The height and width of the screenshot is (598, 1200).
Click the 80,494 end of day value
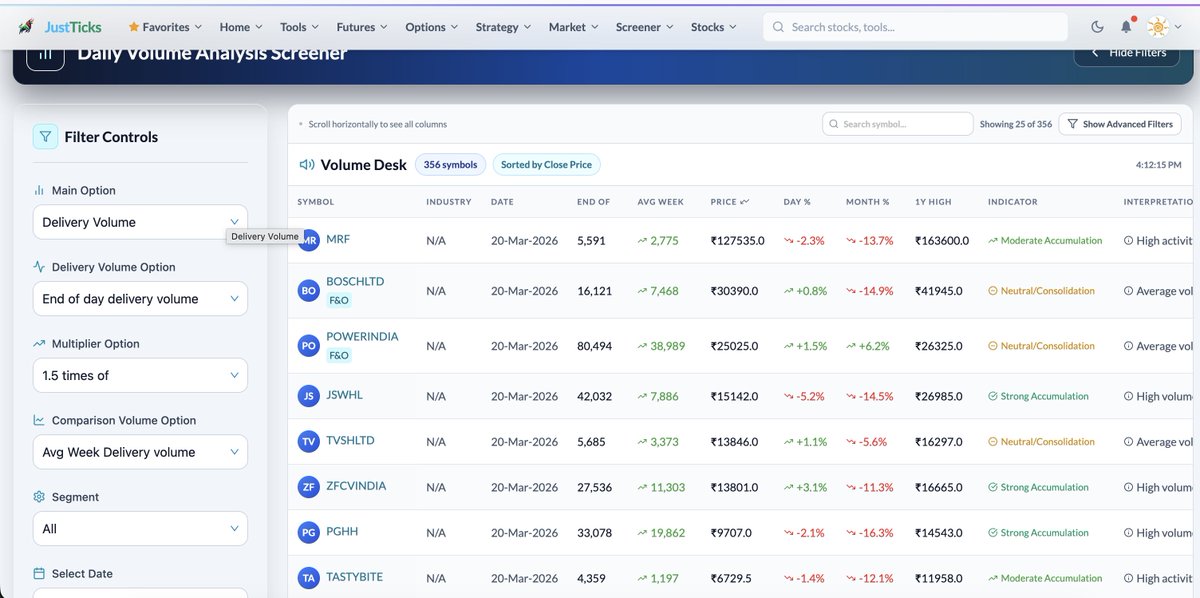(x=595, y=346)
